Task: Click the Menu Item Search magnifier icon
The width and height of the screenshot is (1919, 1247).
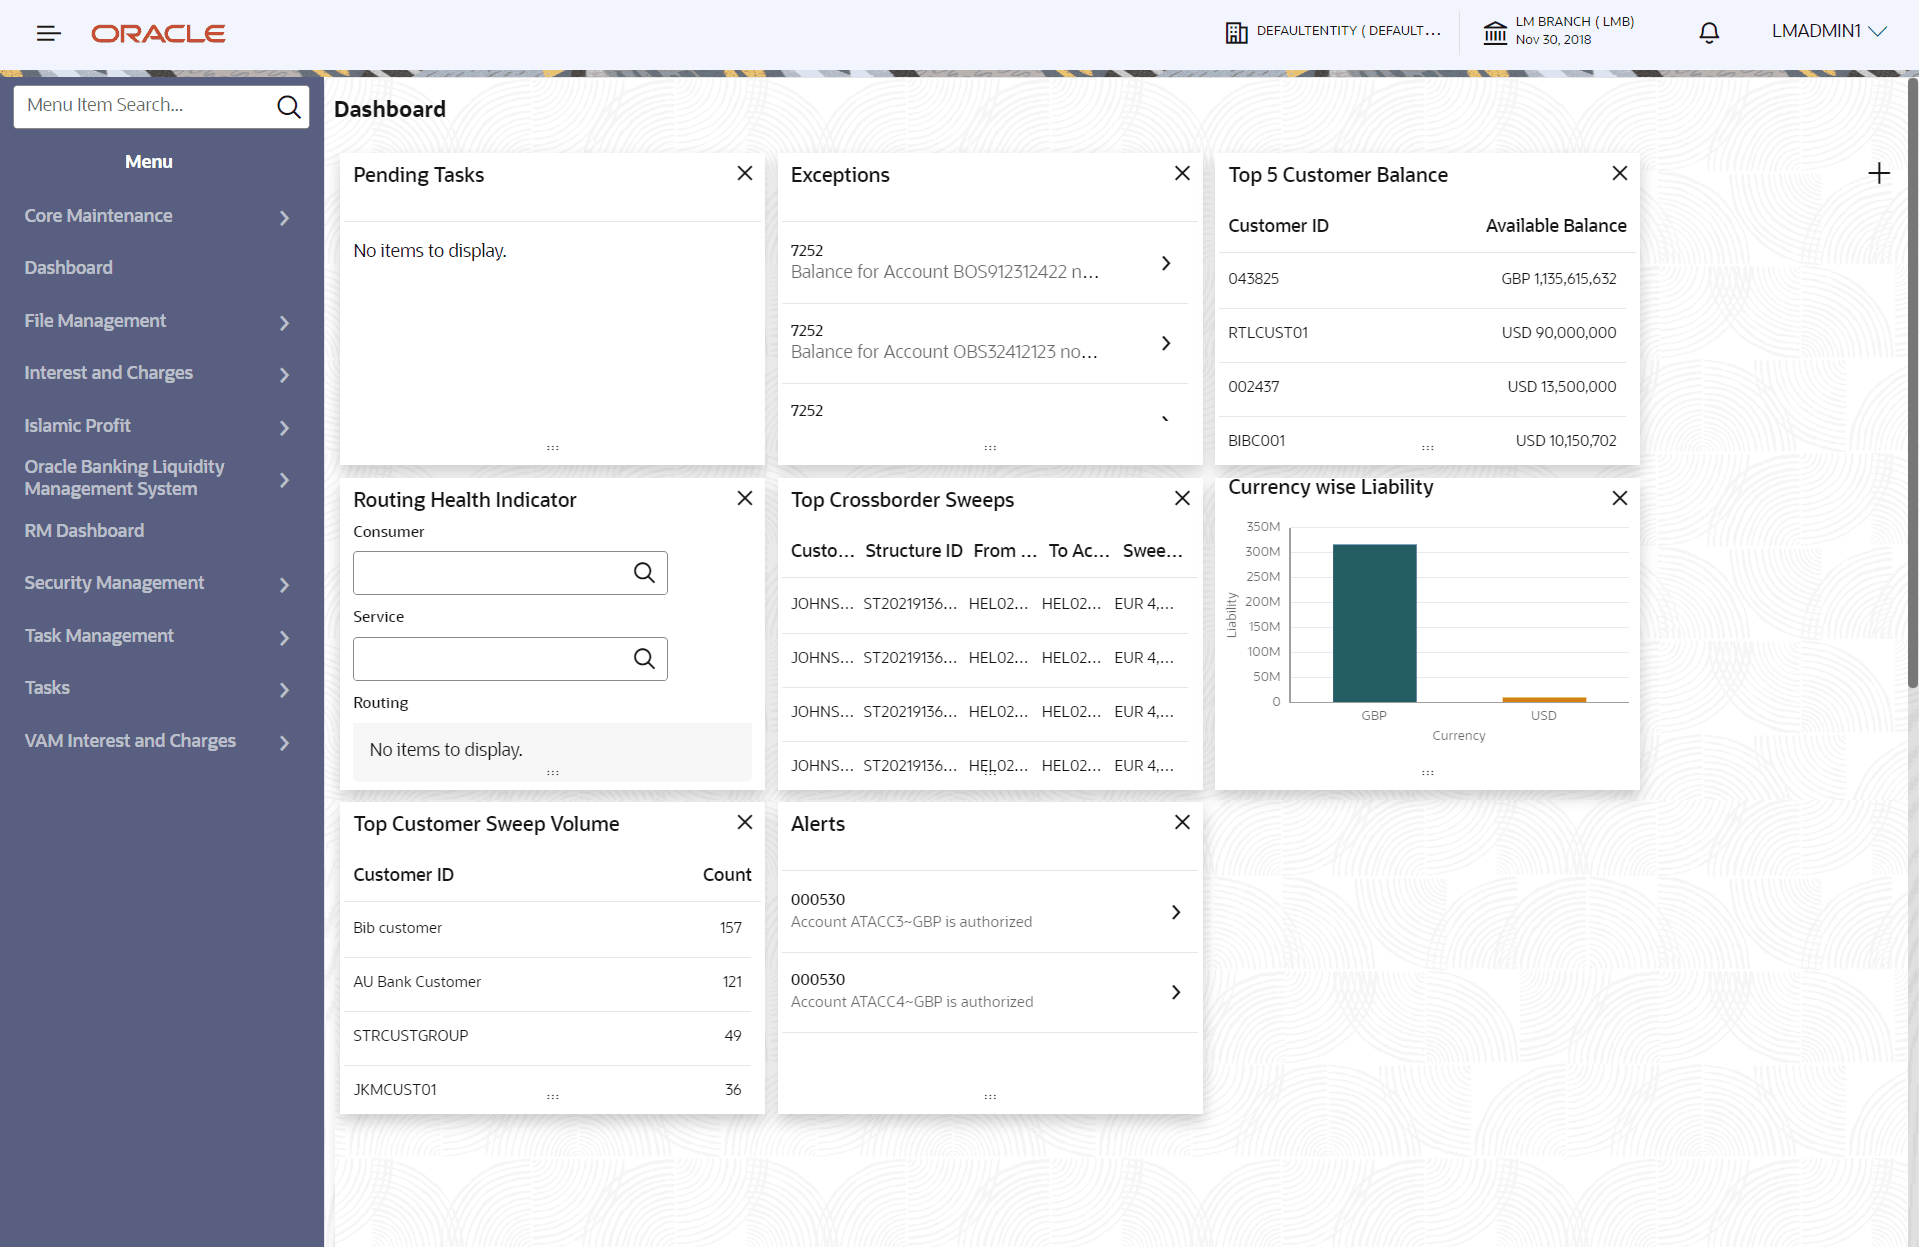Action: point(288,106)
